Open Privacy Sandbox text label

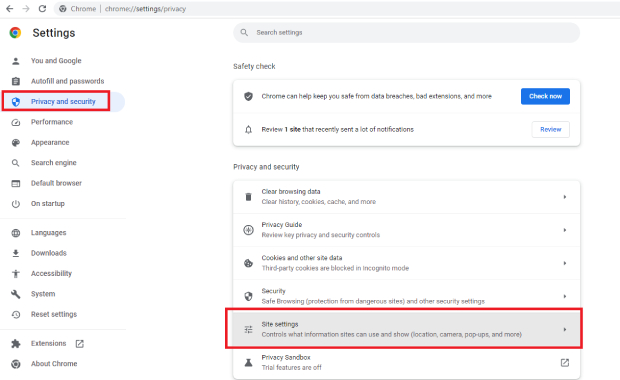[x=286, y=357]
